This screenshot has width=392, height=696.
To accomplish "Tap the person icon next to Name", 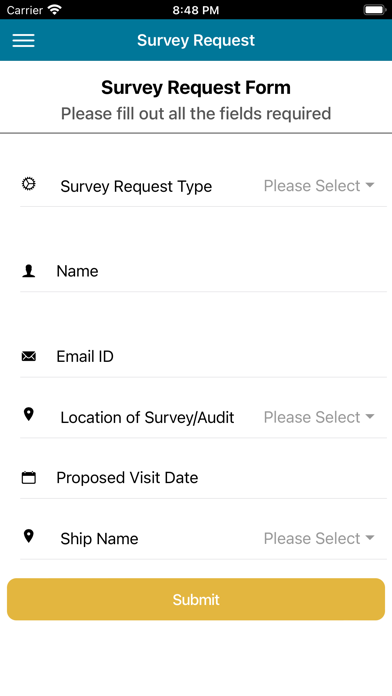I will [x=29, y=271].
